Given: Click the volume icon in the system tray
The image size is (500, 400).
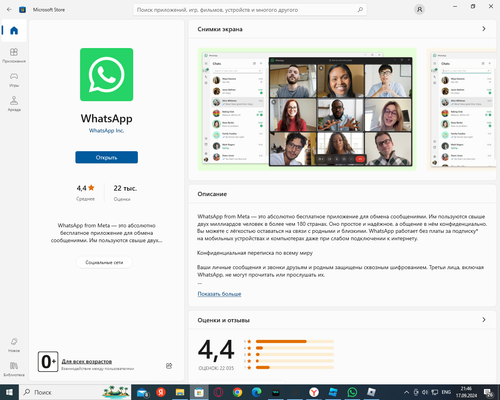Looking at the screenshot, I should (425, 392).
